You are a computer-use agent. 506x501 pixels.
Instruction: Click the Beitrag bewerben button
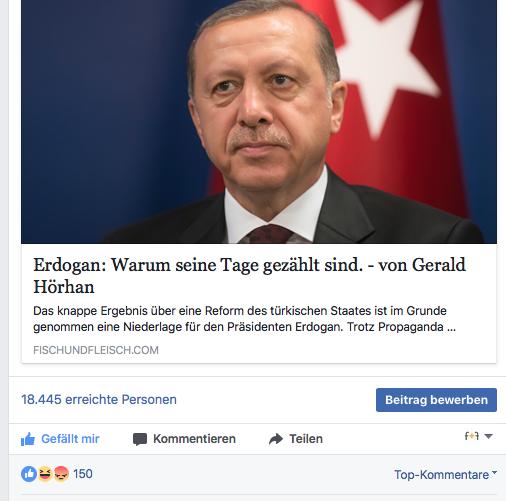tap(436, 400)
